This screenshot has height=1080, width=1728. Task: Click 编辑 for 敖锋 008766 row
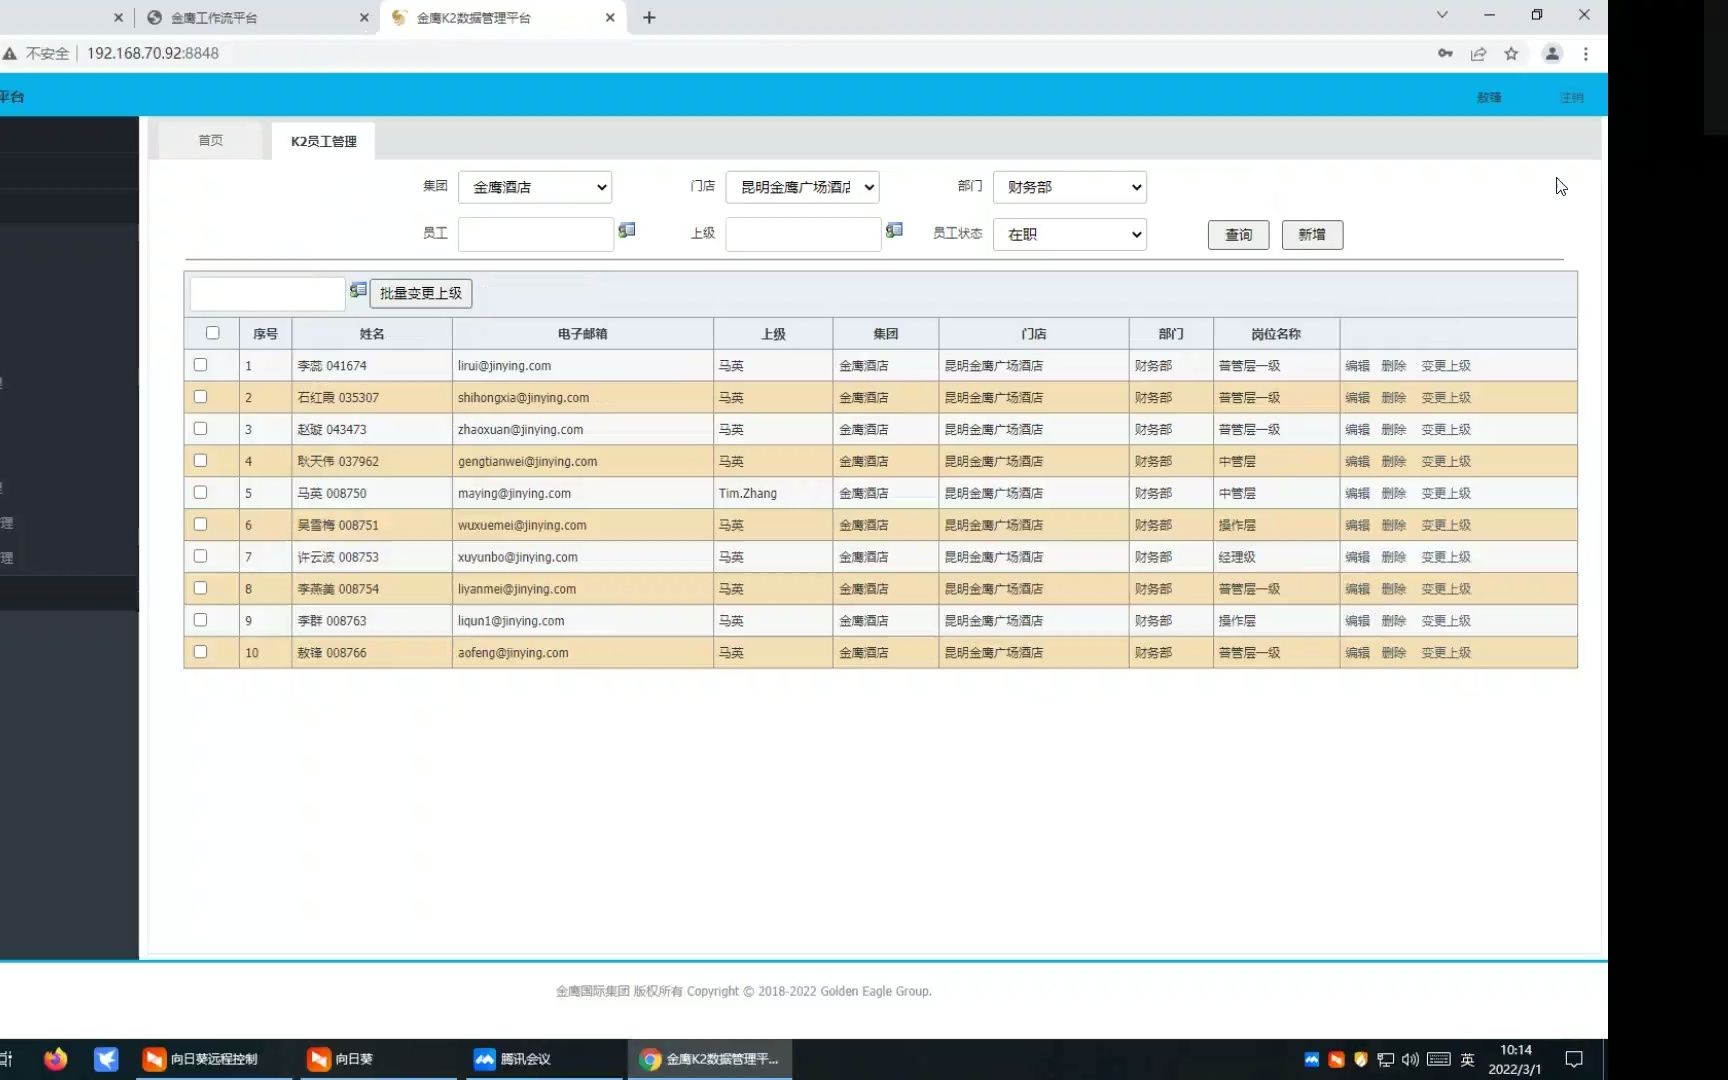[1357, 653]
